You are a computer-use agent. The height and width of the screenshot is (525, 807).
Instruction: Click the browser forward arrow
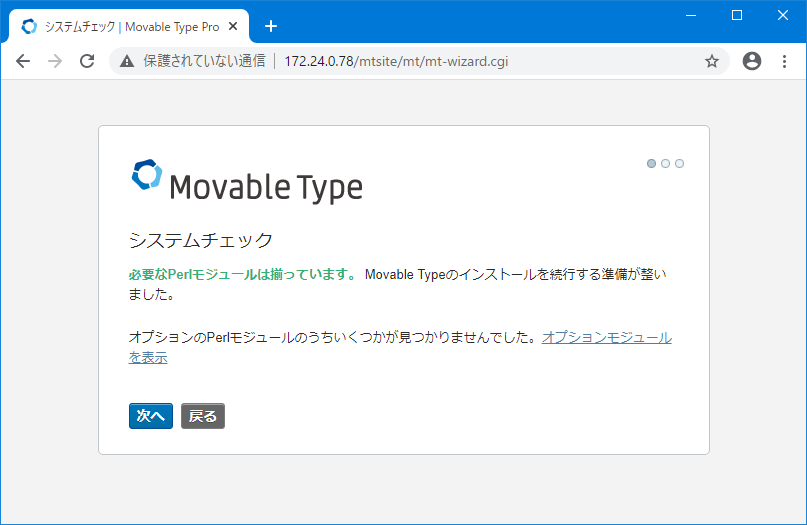(55, 61)
